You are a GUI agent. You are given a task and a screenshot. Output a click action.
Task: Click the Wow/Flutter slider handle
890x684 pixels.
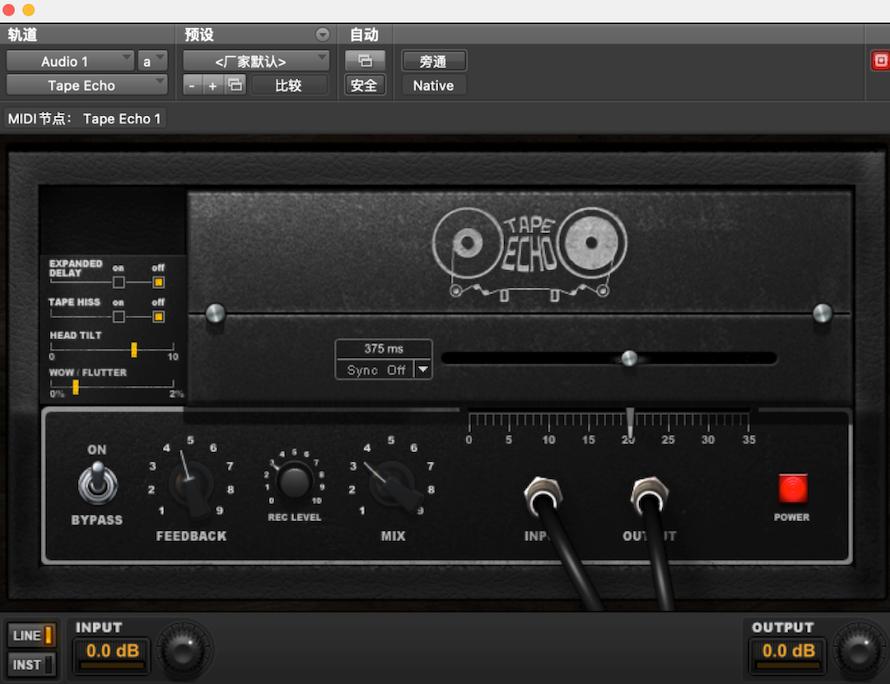point(75,387)
